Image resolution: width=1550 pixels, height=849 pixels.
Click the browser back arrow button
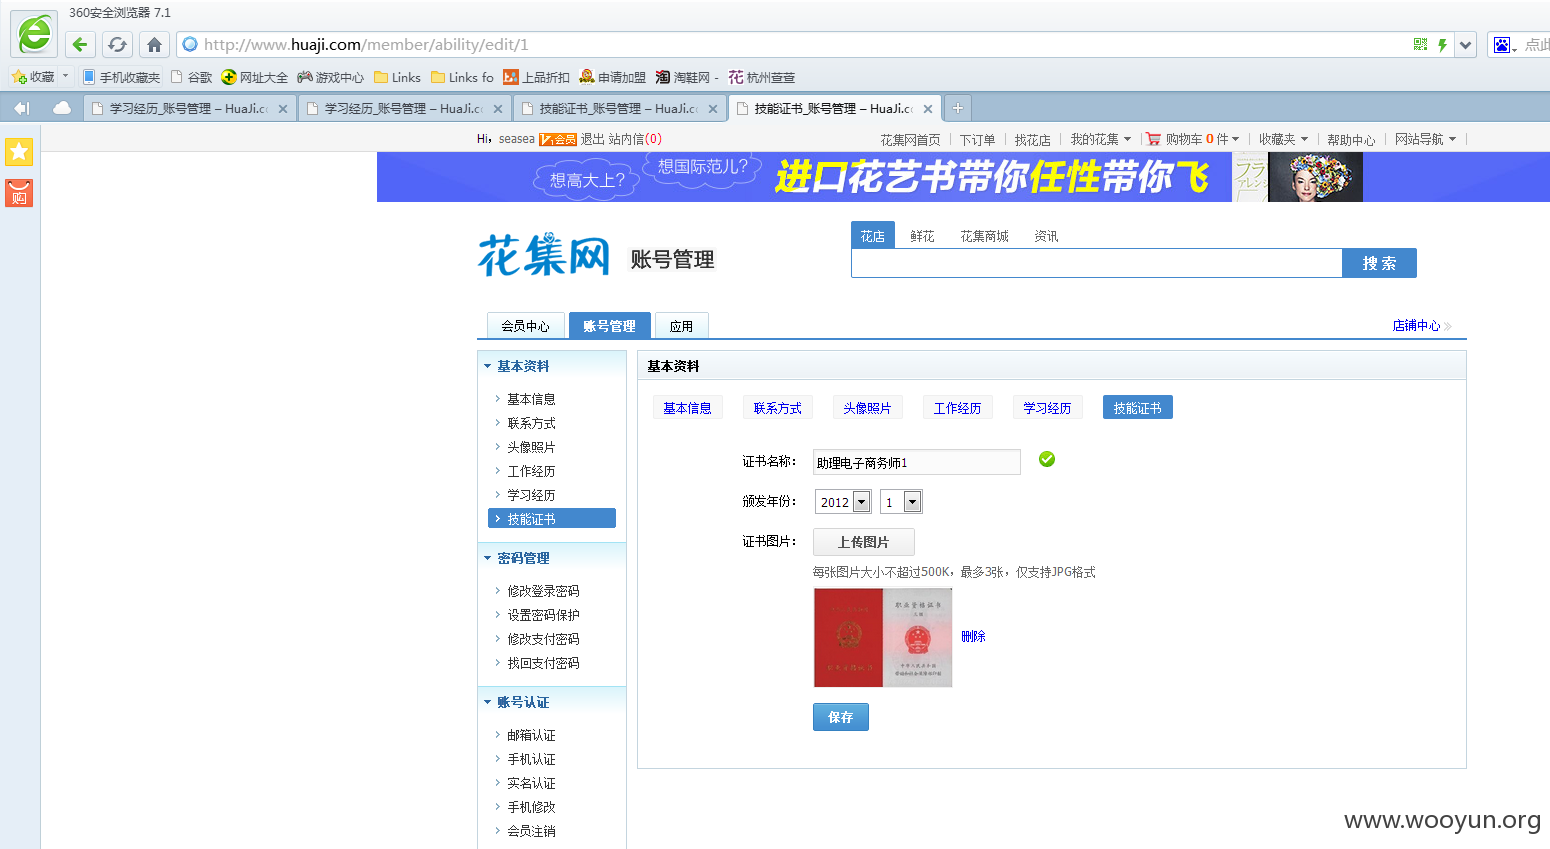81,44
